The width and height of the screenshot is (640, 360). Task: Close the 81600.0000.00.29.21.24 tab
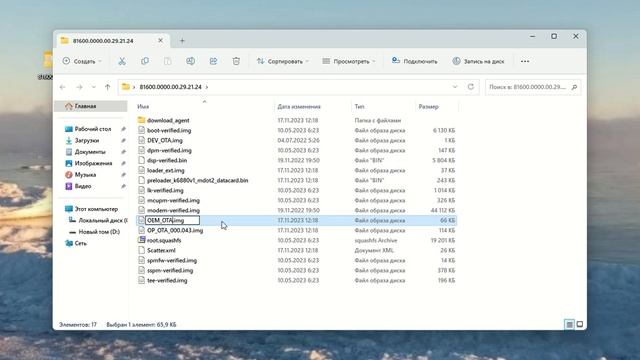pyautogui.click(x=160, y=40)
